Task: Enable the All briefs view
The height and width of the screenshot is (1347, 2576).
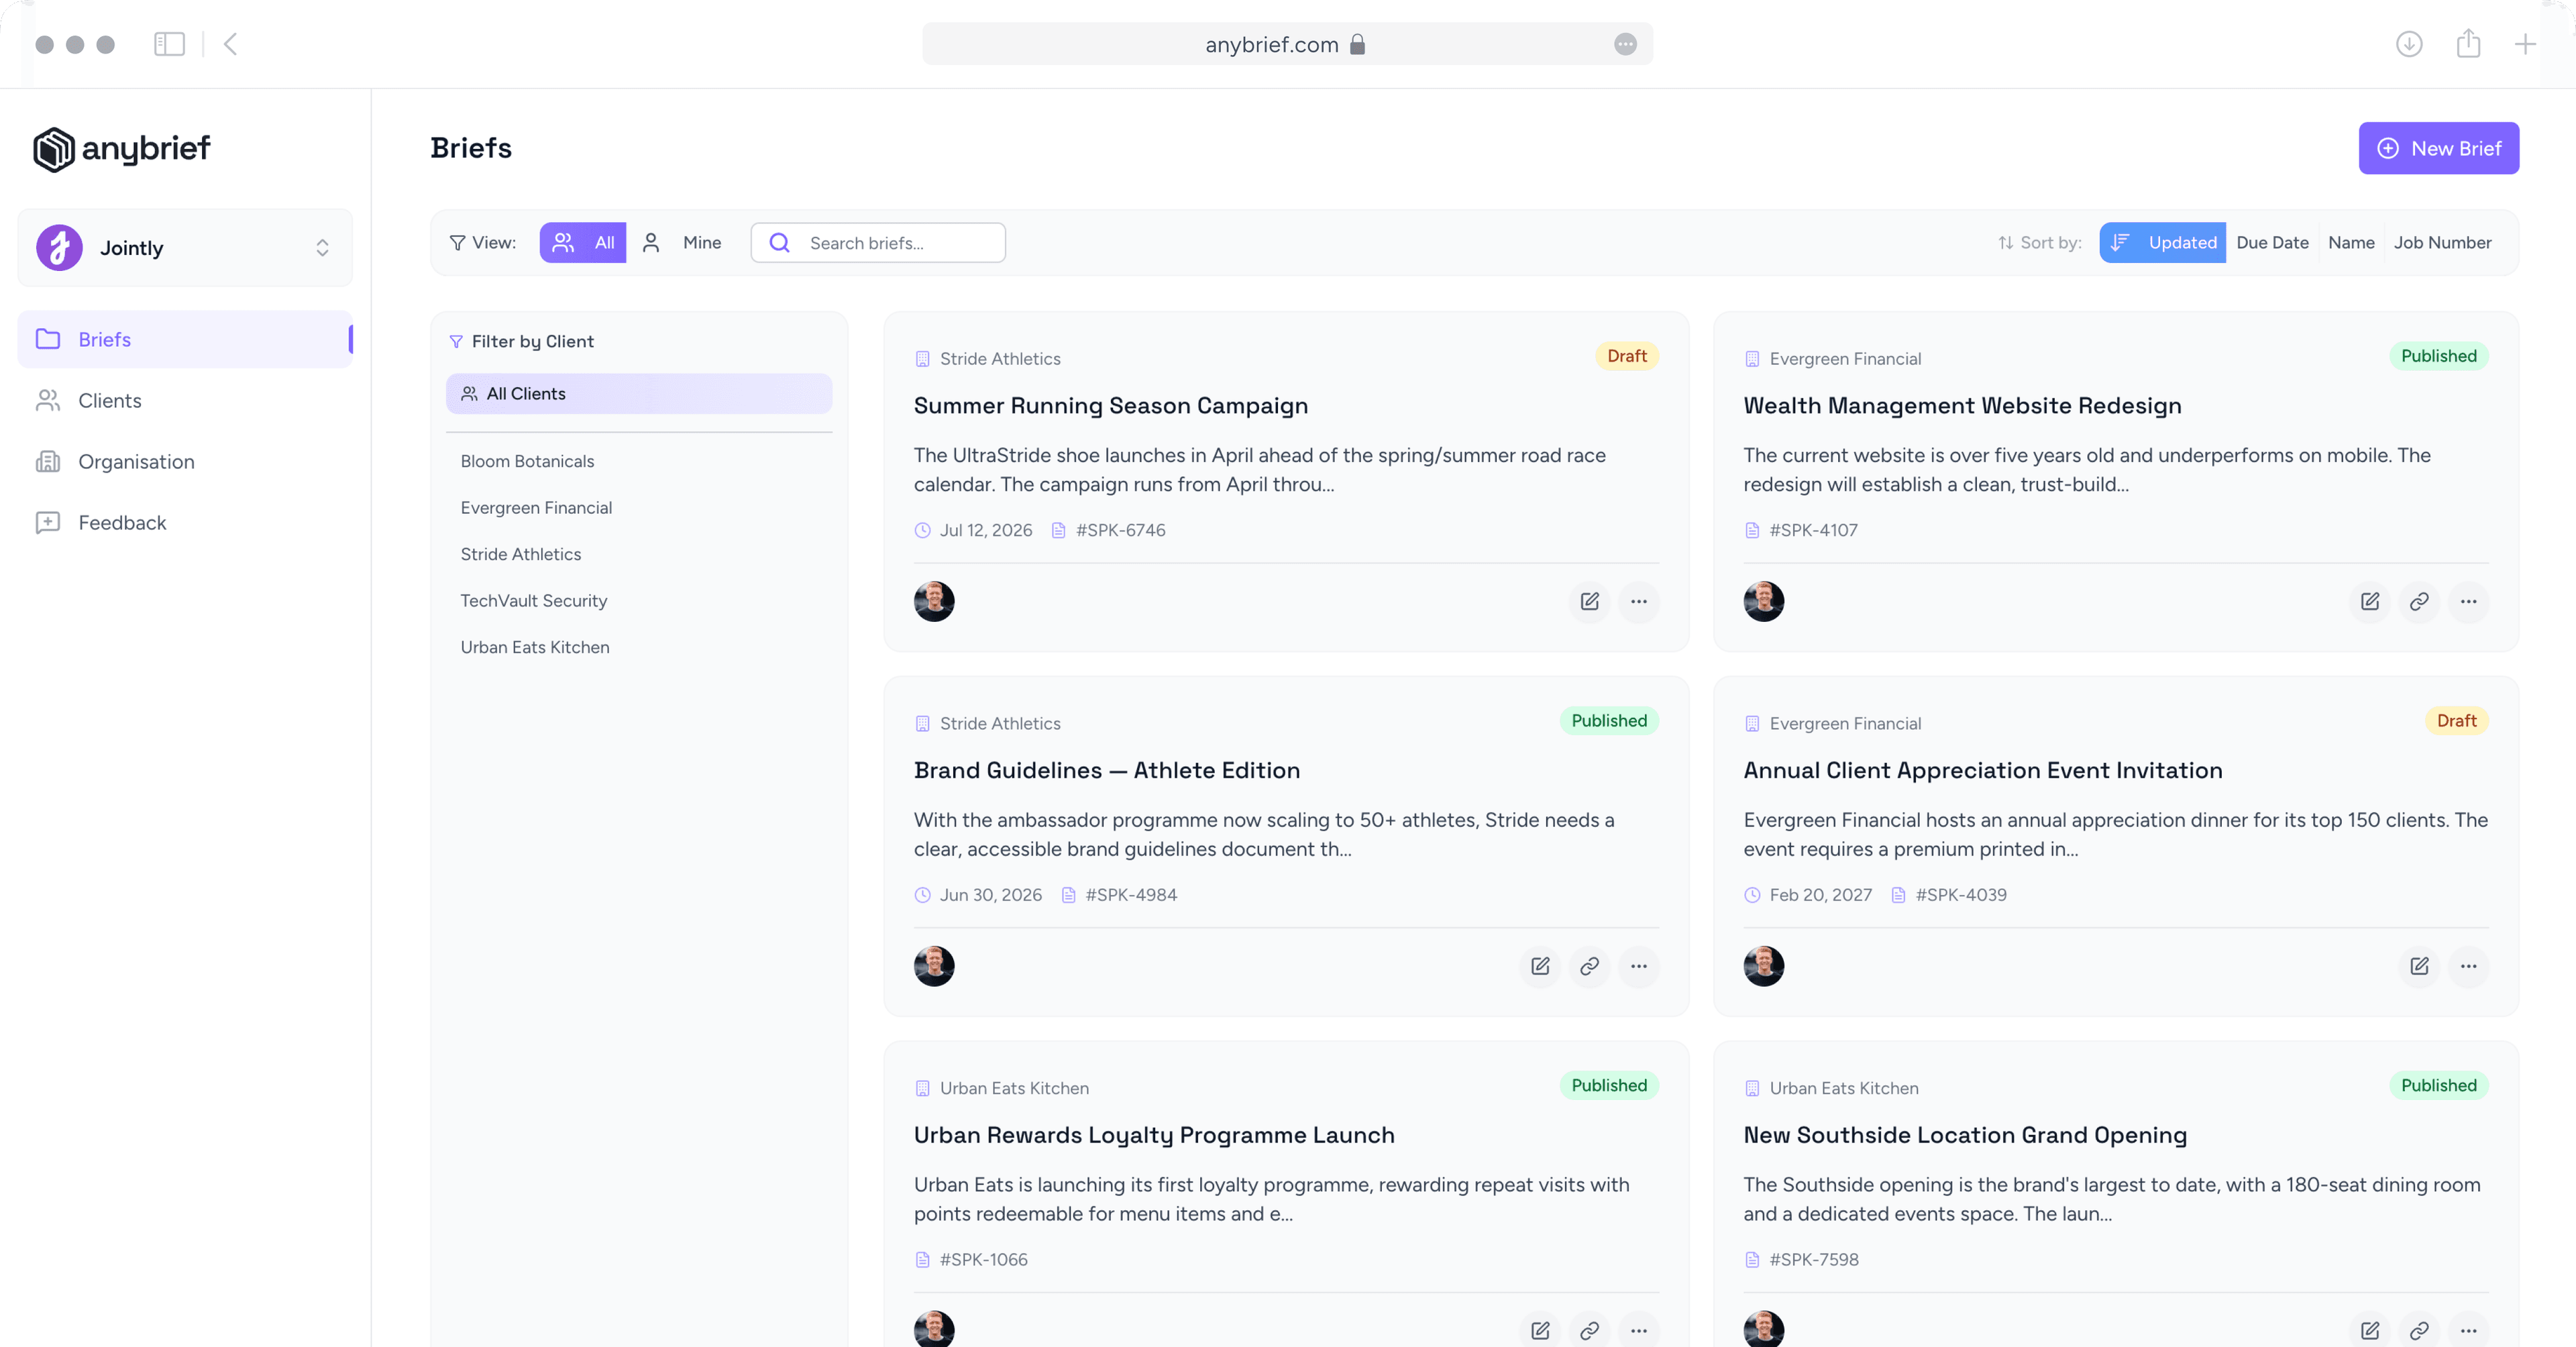Action: (583, 242)
